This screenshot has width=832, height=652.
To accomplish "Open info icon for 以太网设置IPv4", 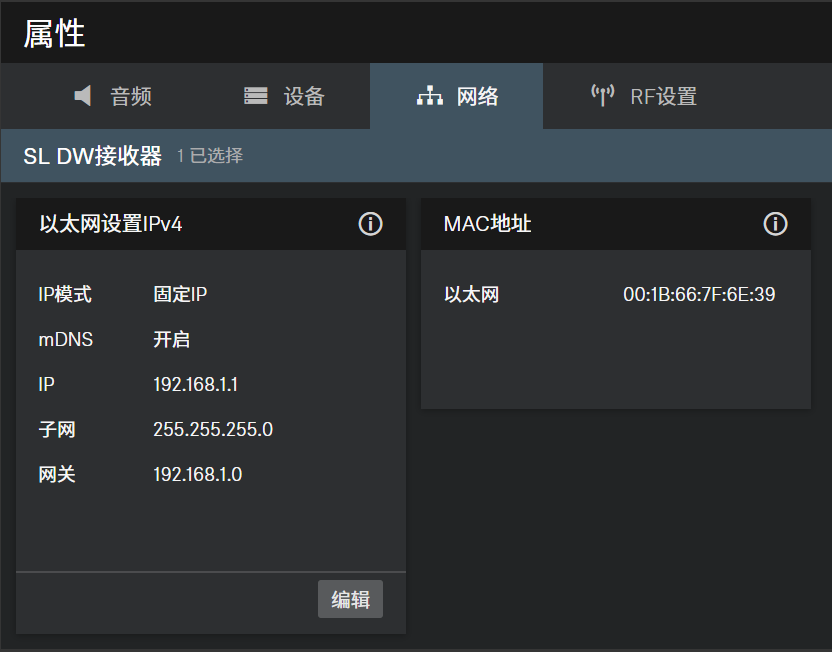I will (x=370, y=224).
